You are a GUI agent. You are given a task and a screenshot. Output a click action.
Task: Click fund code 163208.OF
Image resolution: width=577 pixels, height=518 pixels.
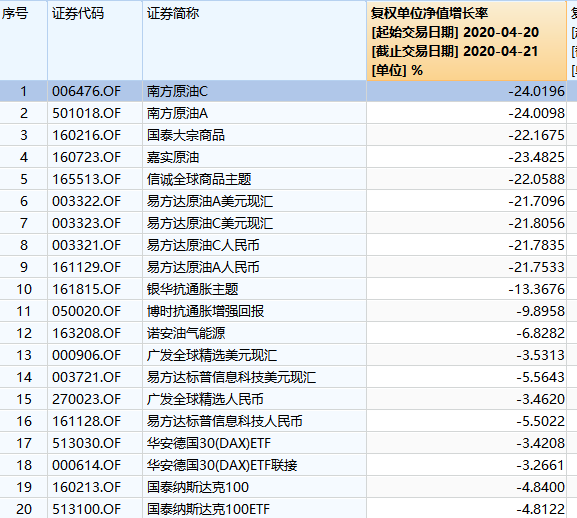coord(86,333)
